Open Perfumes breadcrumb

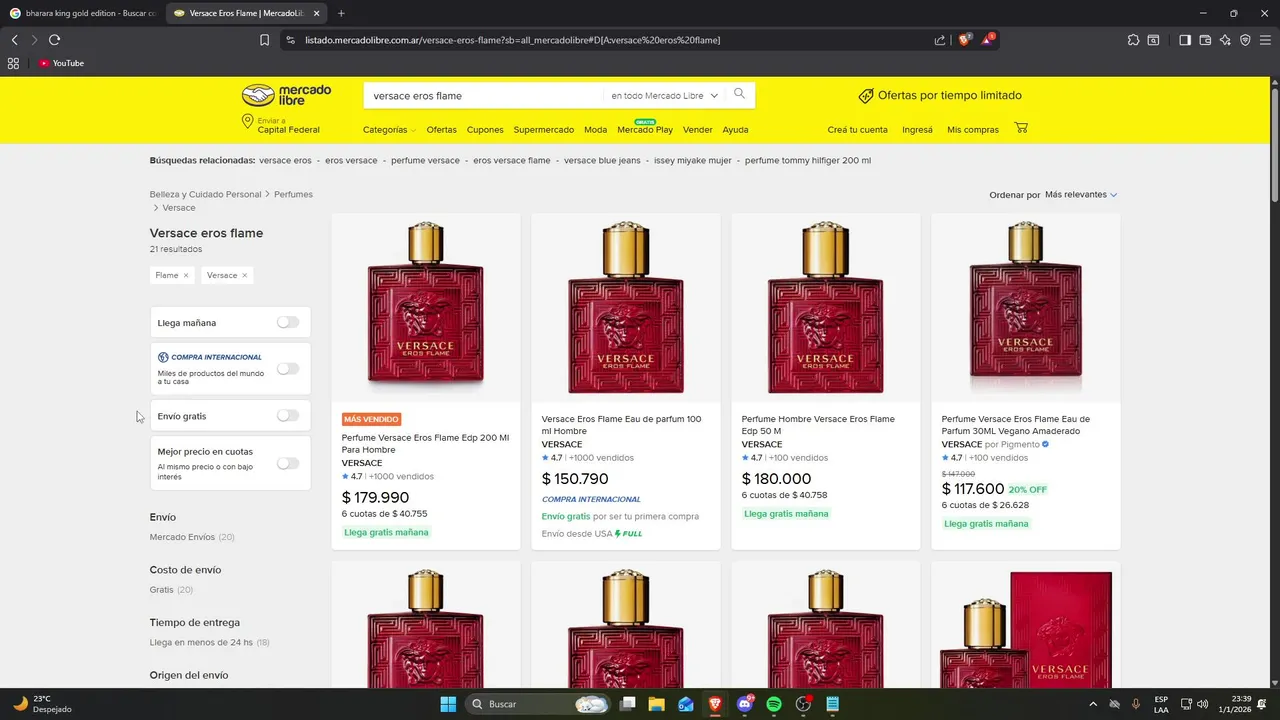[x=293, y=194]
